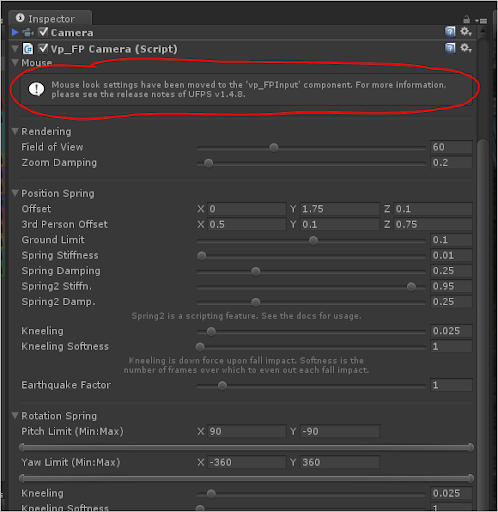The width and height of the screenshot is (498, 512).
Task: Click Position Spring Kneeling value field 0.025
Action: coord(451,331)
